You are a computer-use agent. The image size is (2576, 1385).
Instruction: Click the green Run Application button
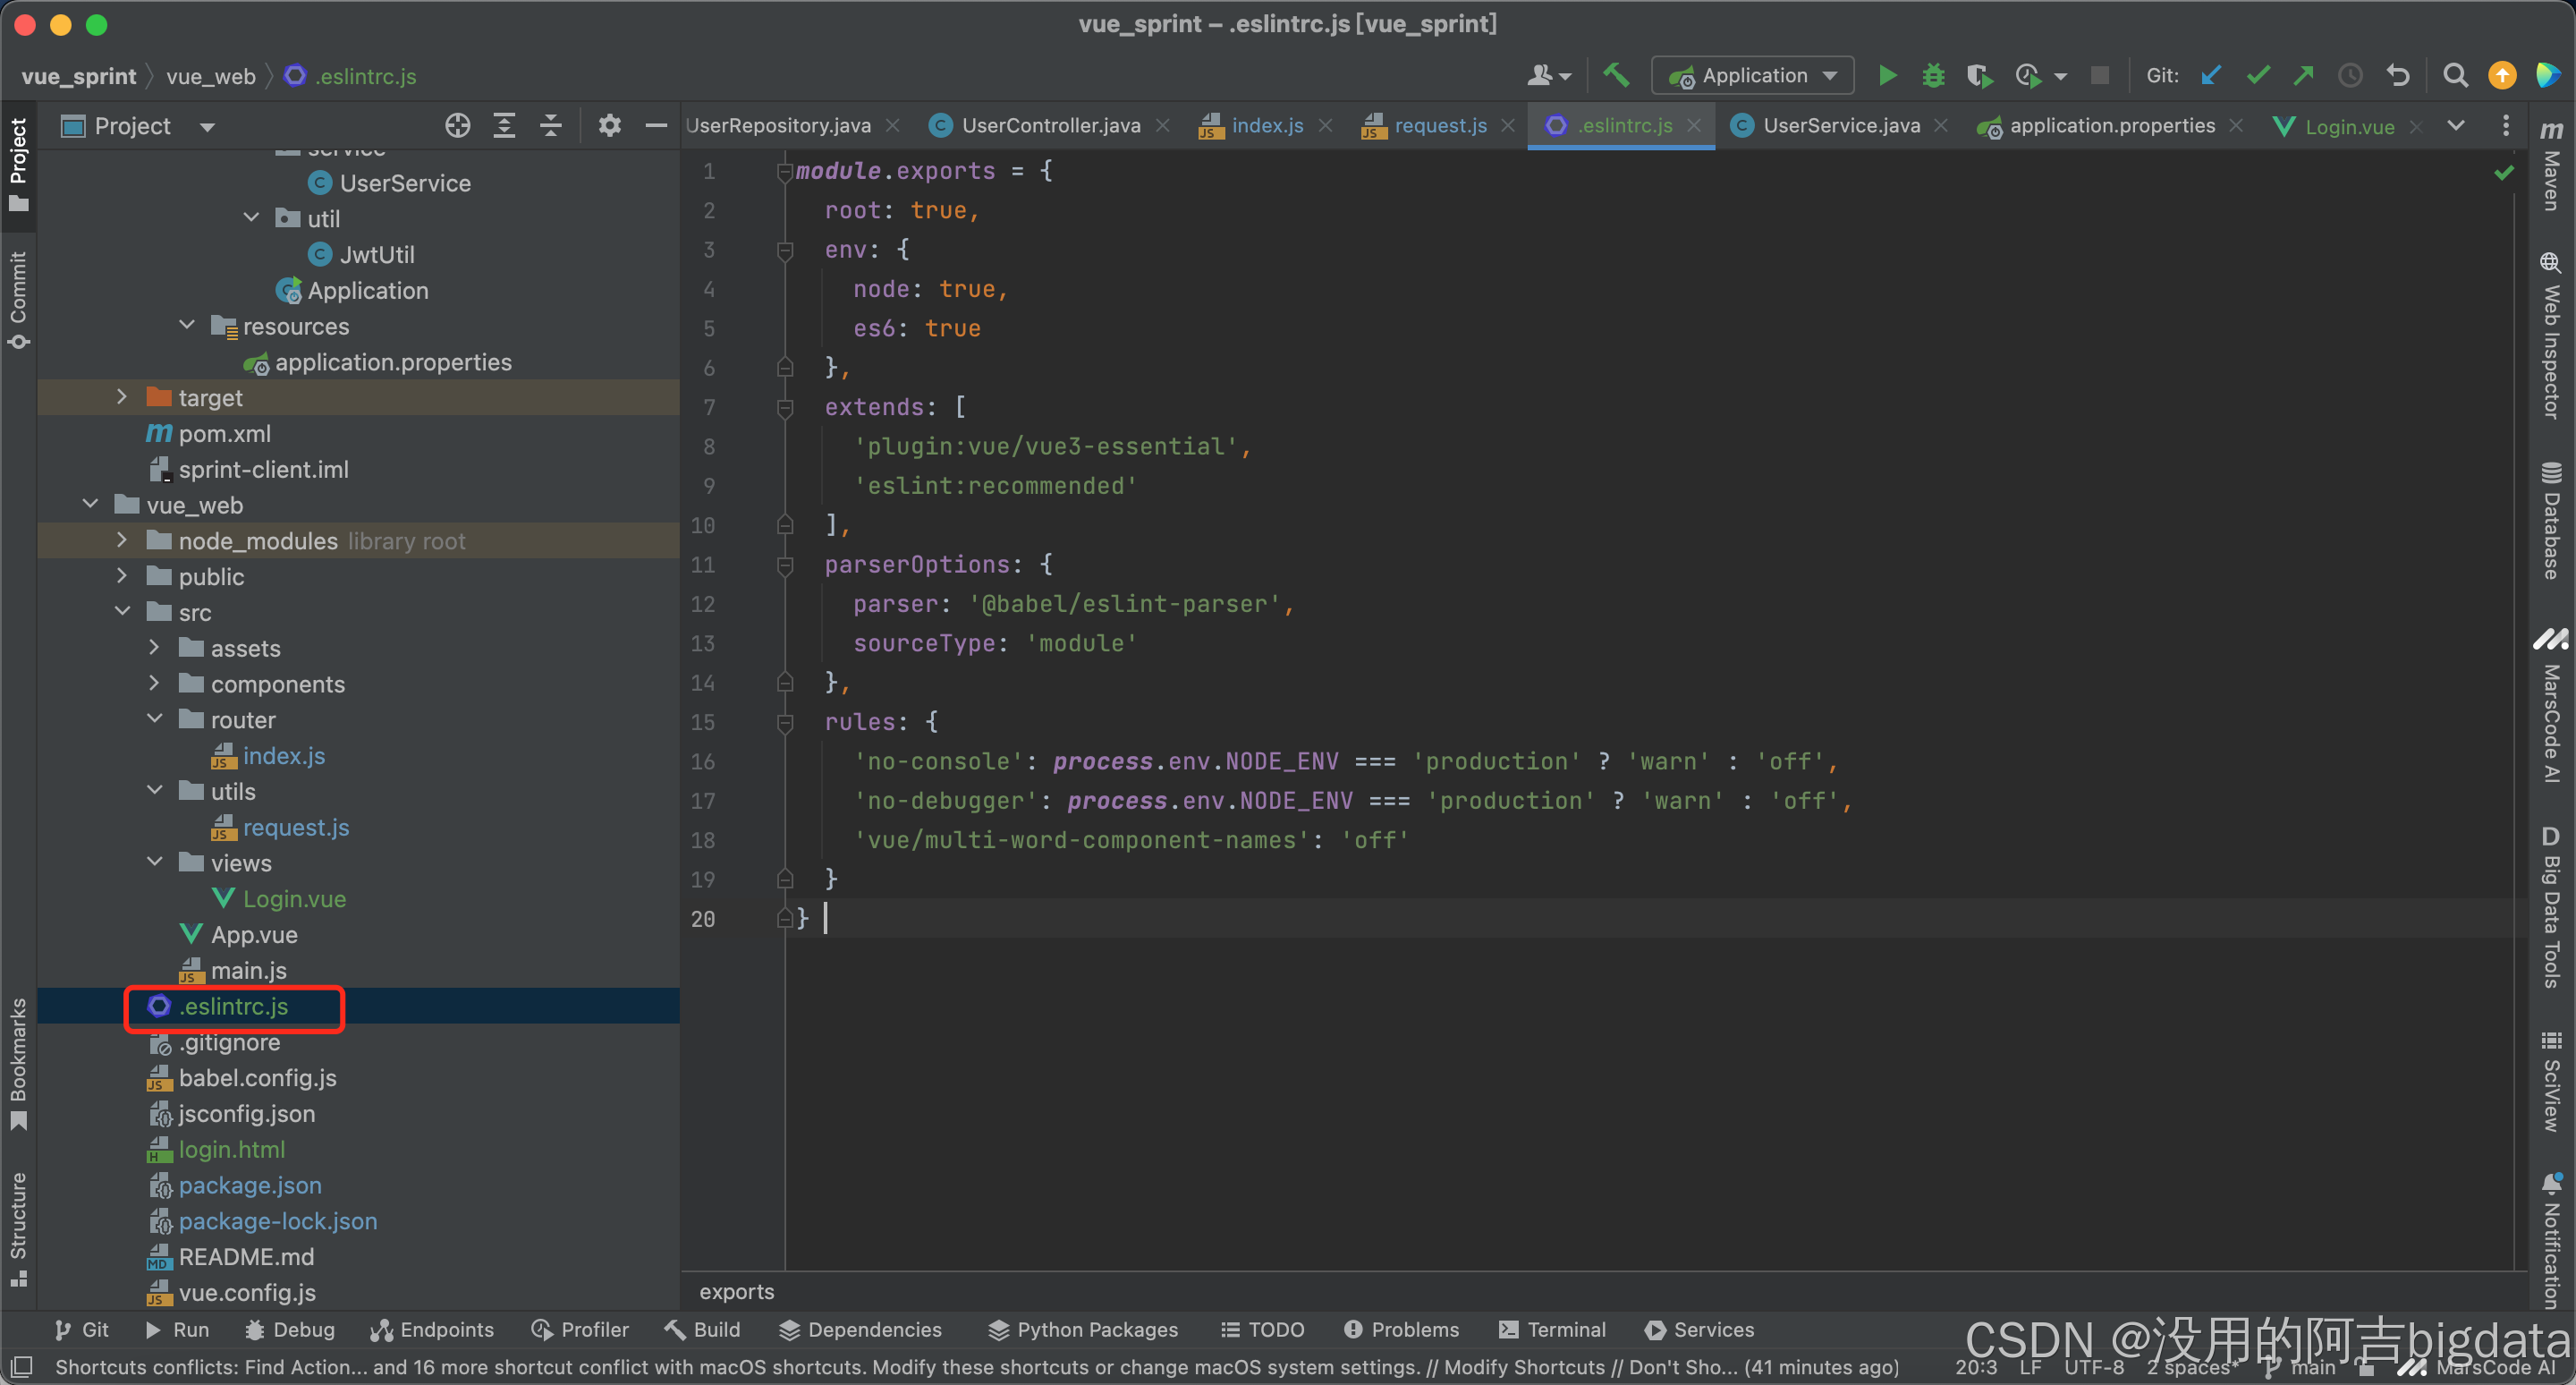click(x=1886, y=76)
